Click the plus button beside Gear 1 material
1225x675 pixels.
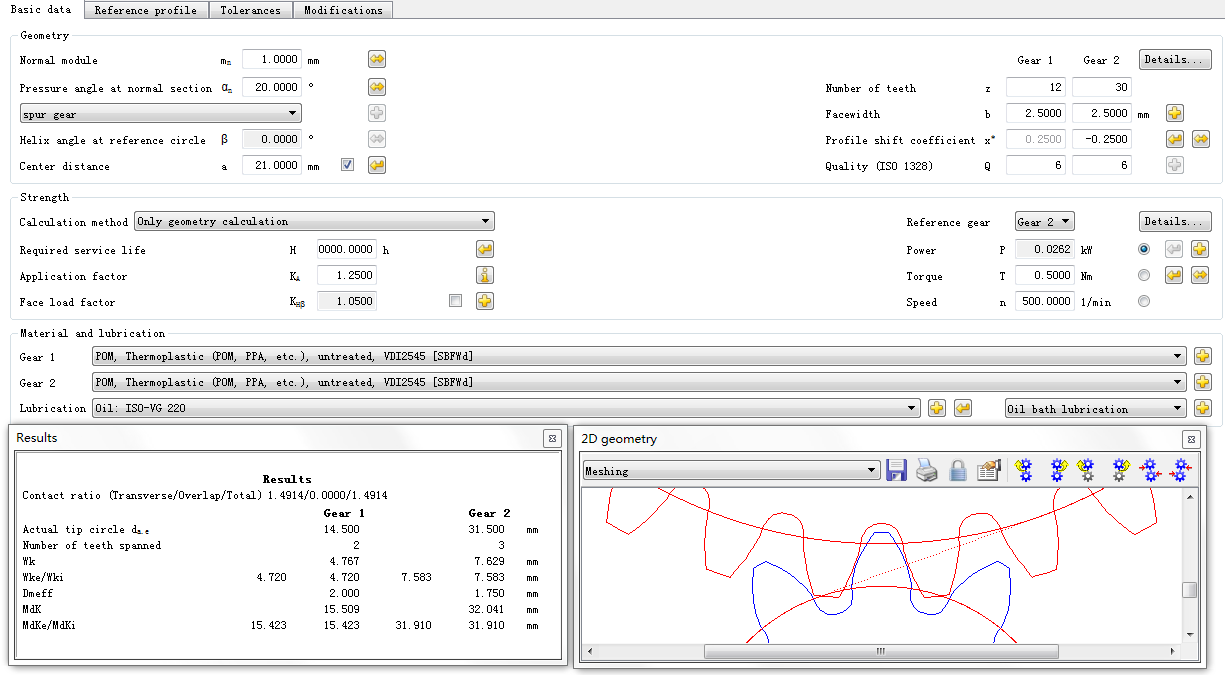point(1203,356)
